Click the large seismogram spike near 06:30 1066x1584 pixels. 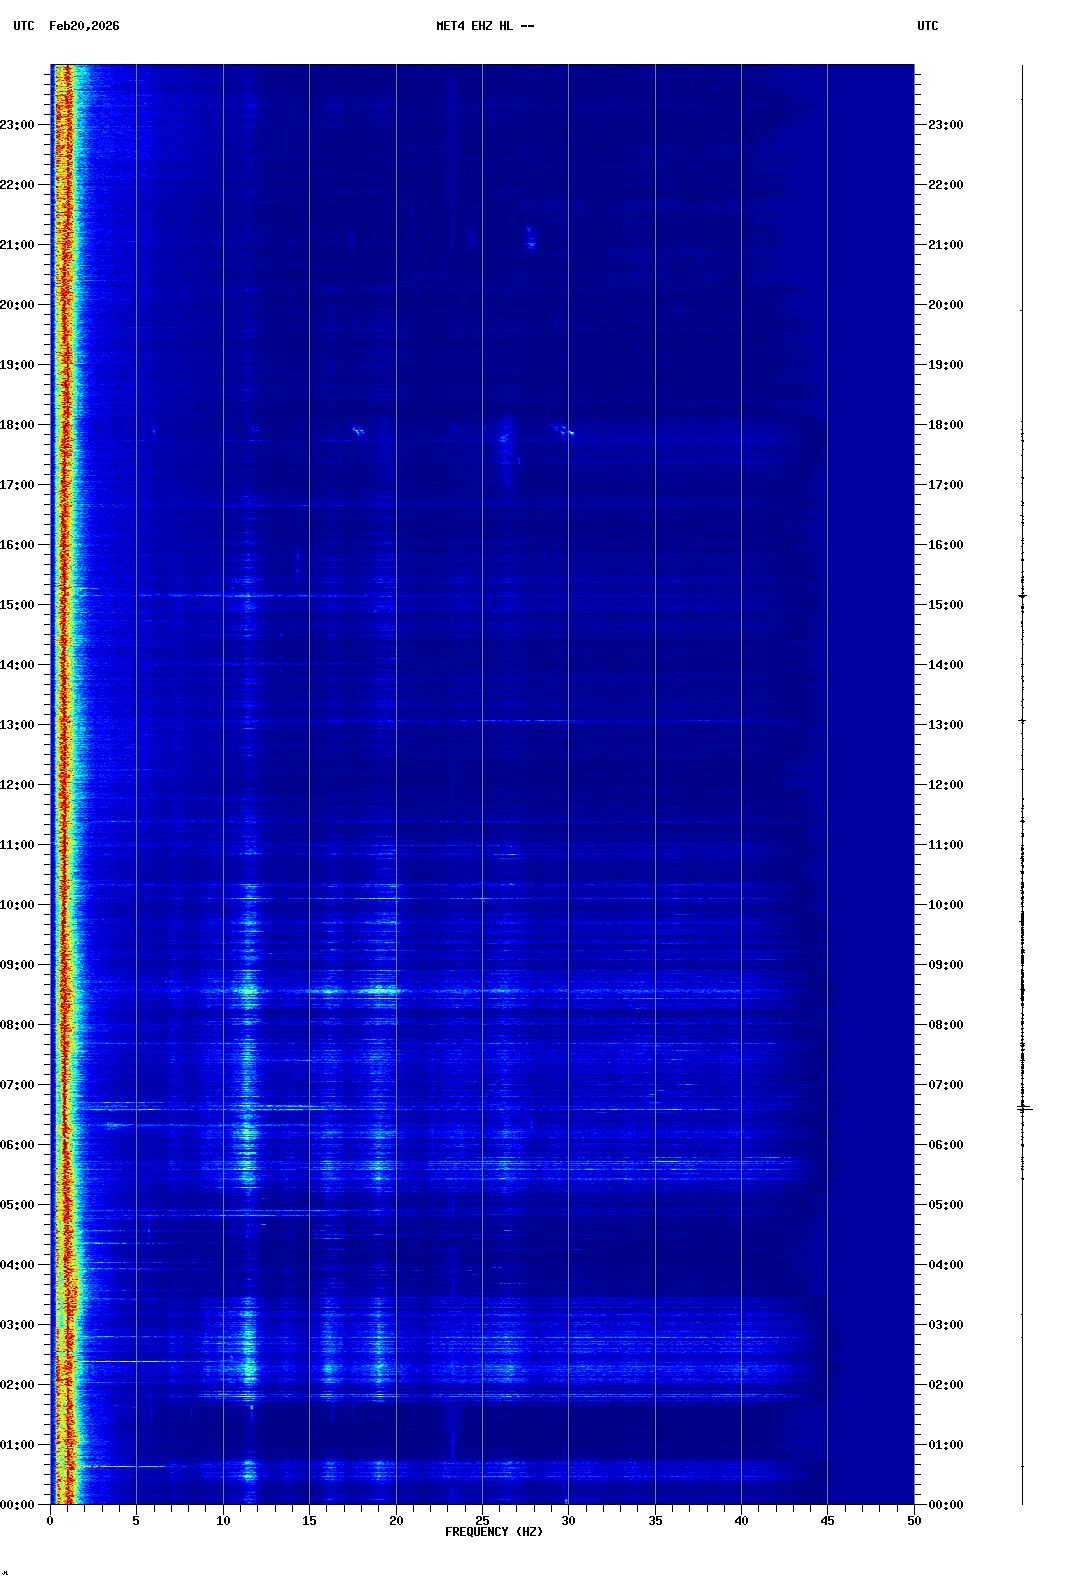(x=1023, y=1108)
